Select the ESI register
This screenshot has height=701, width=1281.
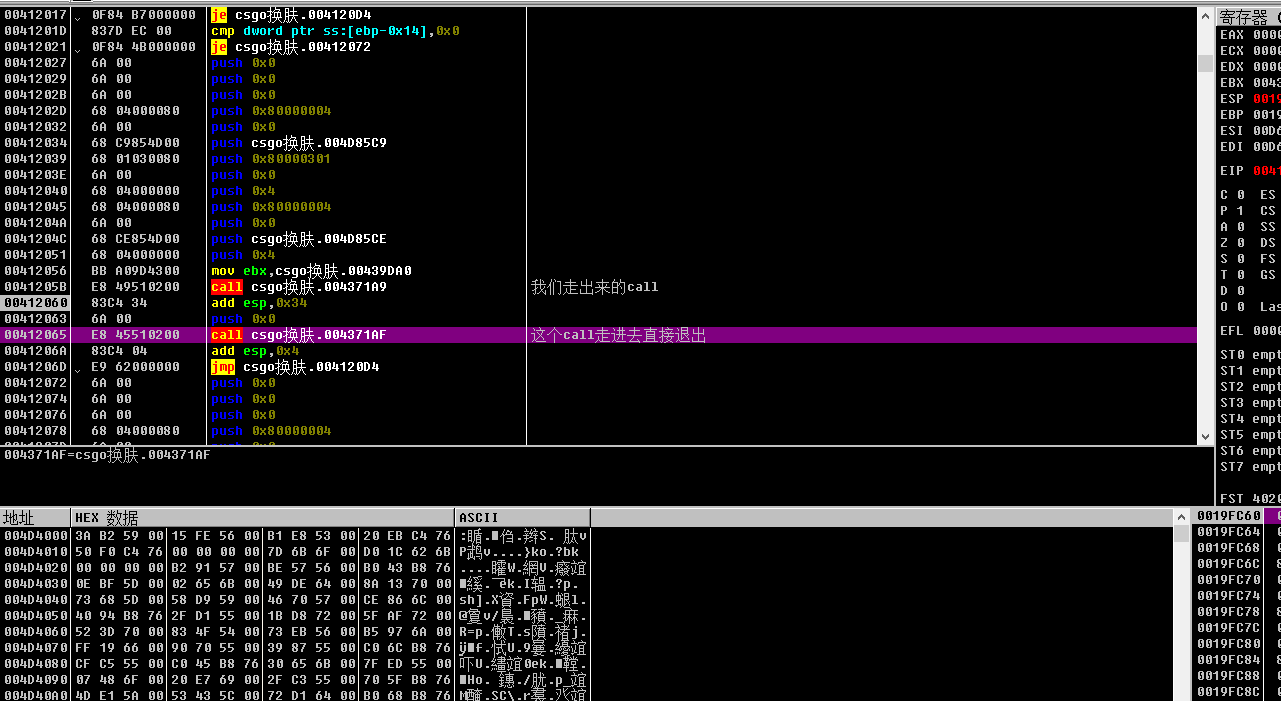pyautogui.click(x=1250, y=131)
